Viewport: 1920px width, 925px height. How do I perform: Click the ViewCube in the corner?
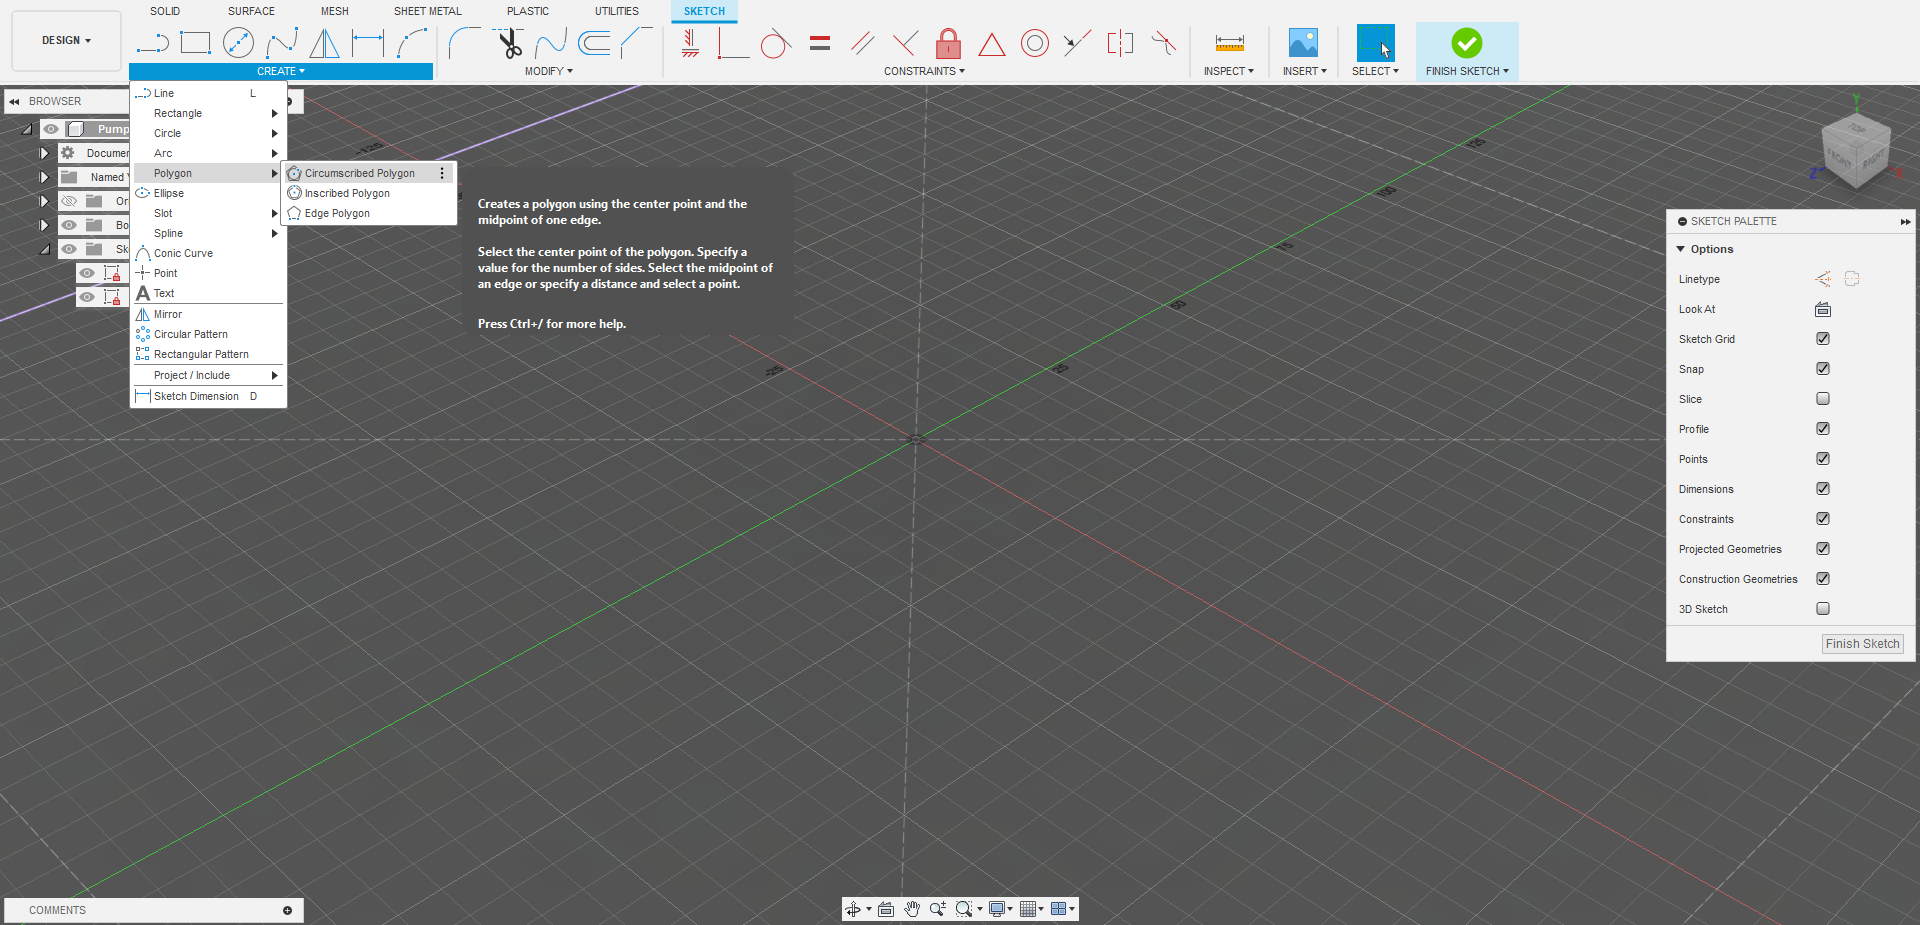tap(1857, 152)
